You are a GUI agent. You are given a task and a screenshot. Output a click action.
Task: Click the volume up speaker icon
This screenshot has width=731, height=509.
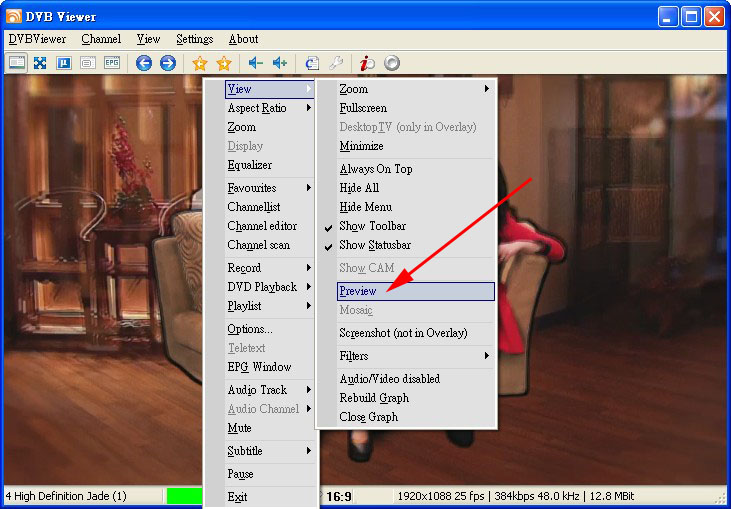280,63
